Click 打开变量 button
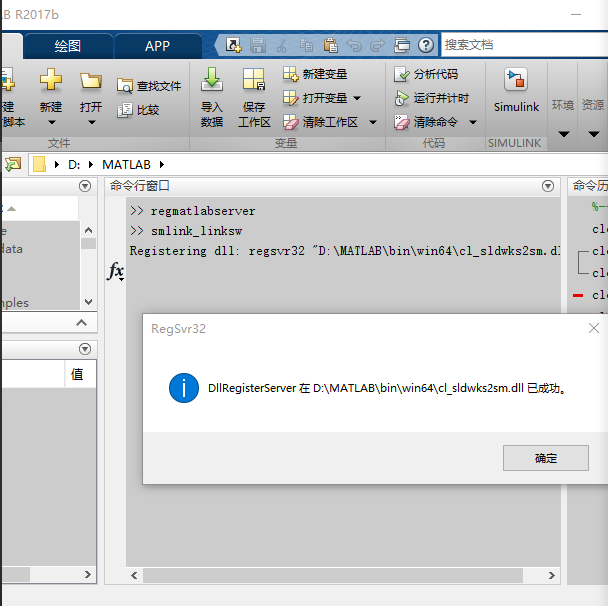Image resolution: width=608 pixels, height=606 pixels. 315,98
